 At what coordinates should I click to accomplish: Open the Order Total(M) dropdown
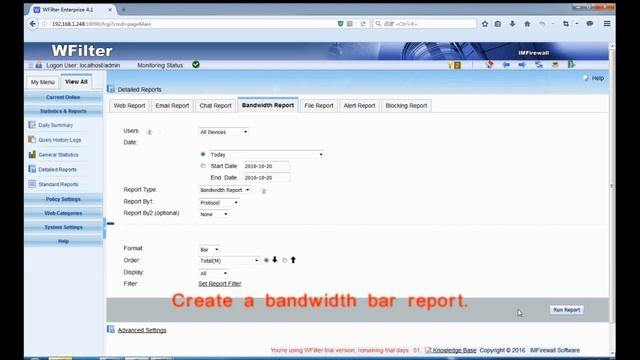tap(229, 260)
